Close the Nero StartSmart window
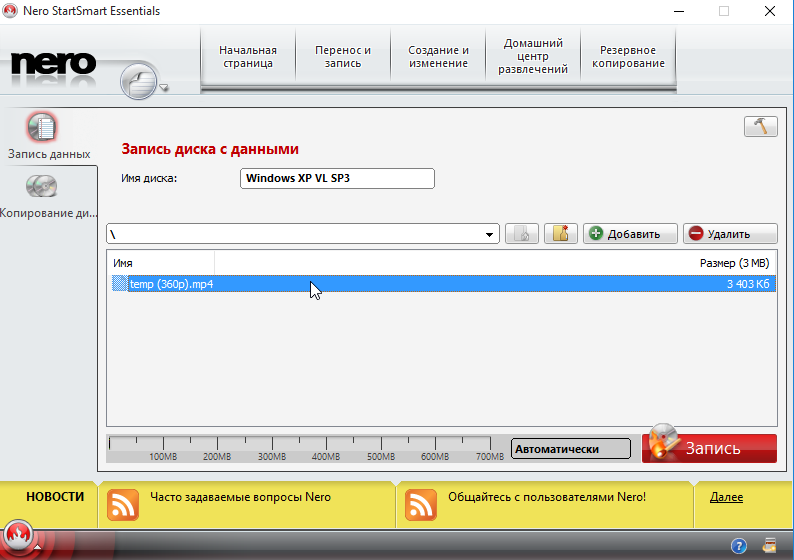Screen dimensions: 794x560 (770, 11)
